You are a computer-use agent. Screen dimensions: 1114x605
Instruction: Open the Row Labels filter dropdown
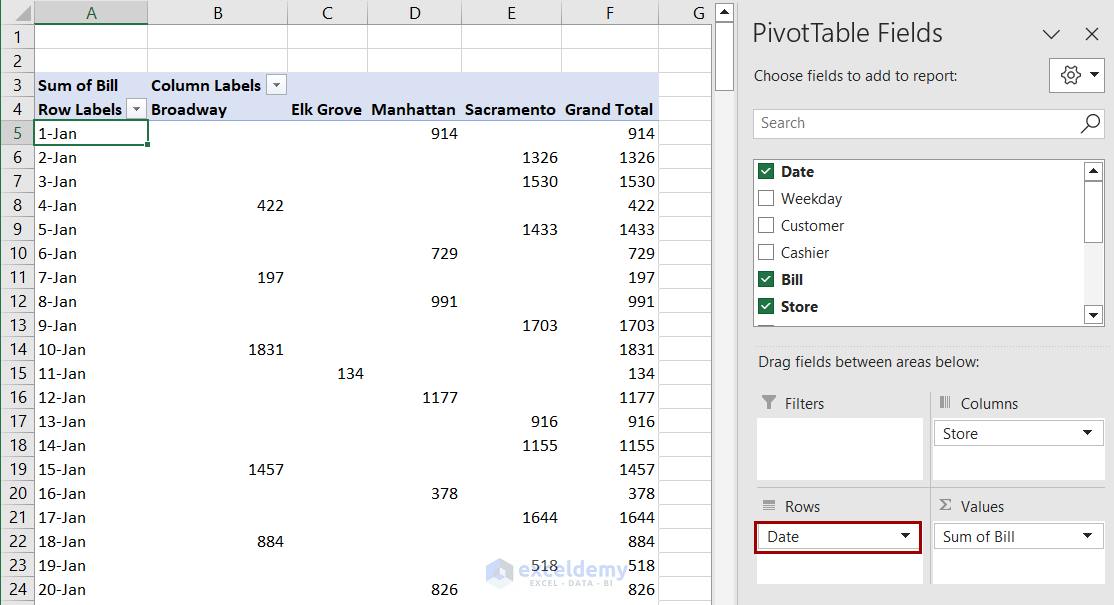click(x=136, y=108)
